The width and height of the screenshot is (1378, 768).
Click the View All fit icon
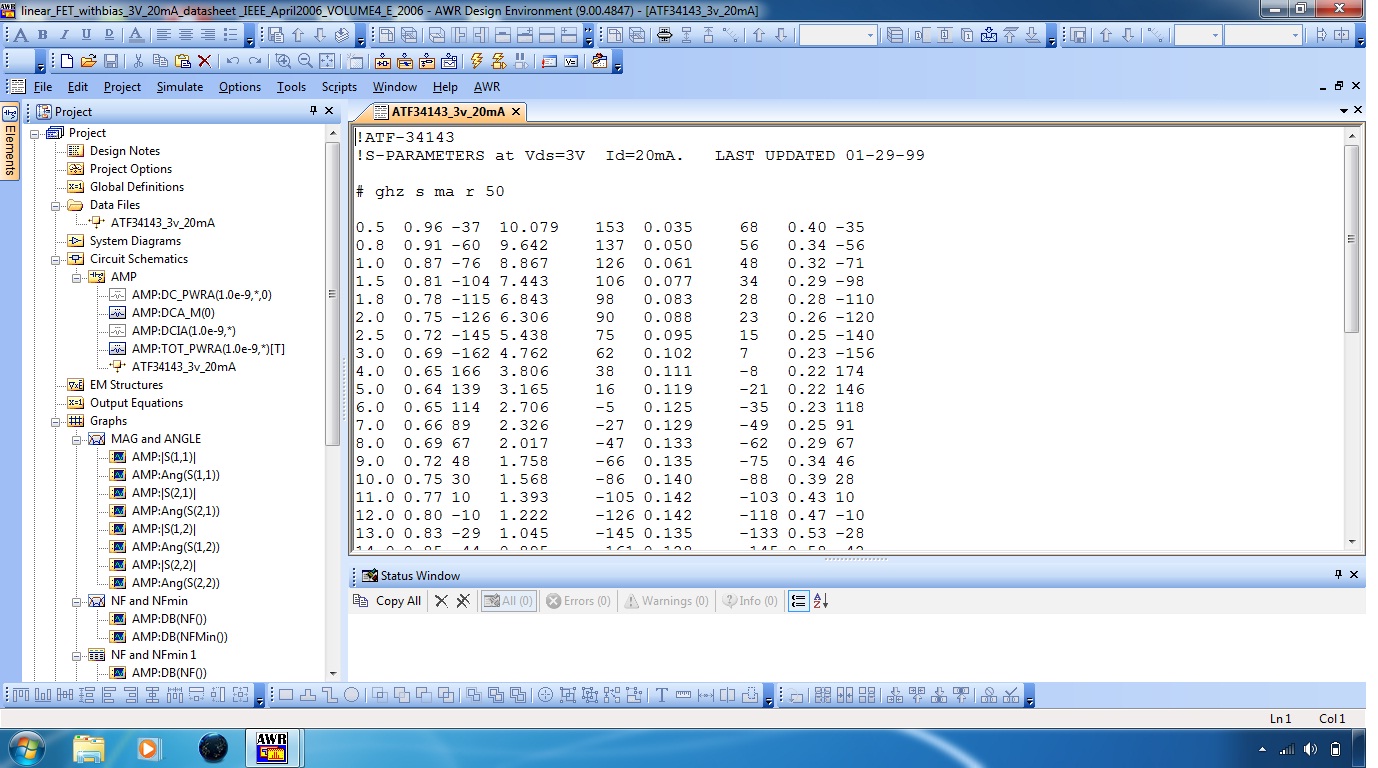pos(327,61)
